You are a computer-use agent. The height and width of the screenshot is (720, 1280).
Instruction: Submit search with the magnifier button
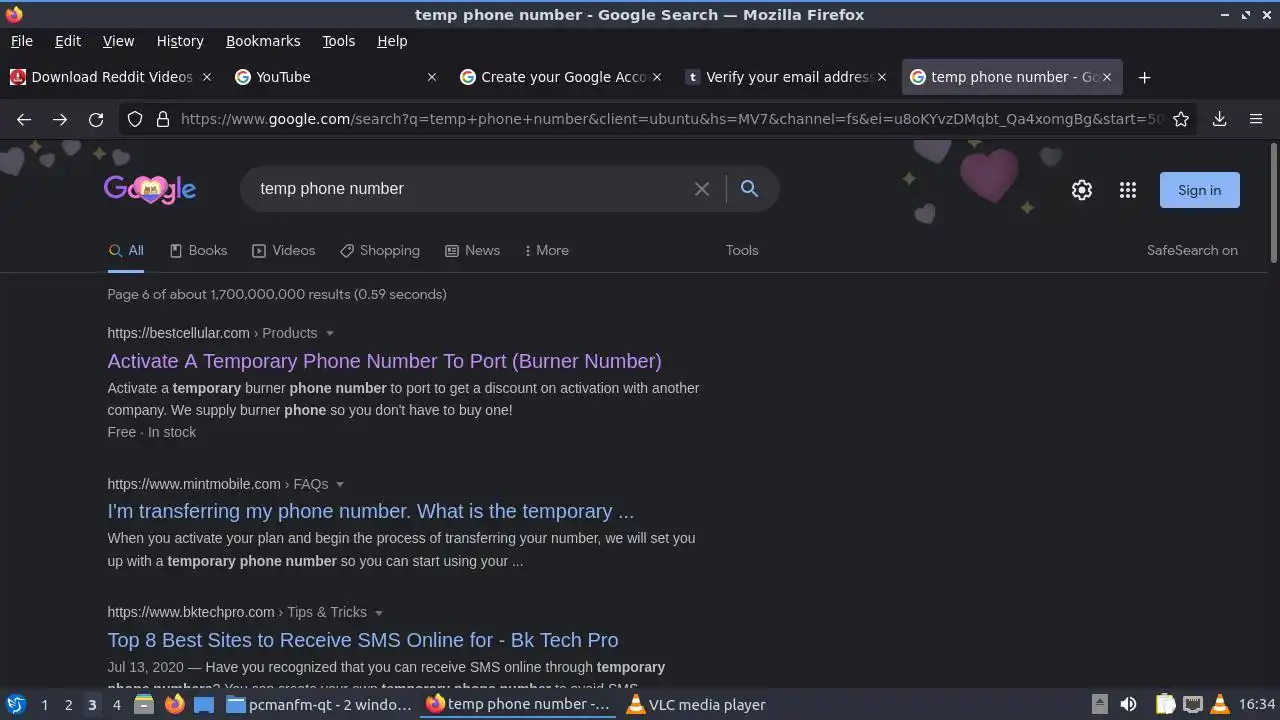click(x=749, y=188)
